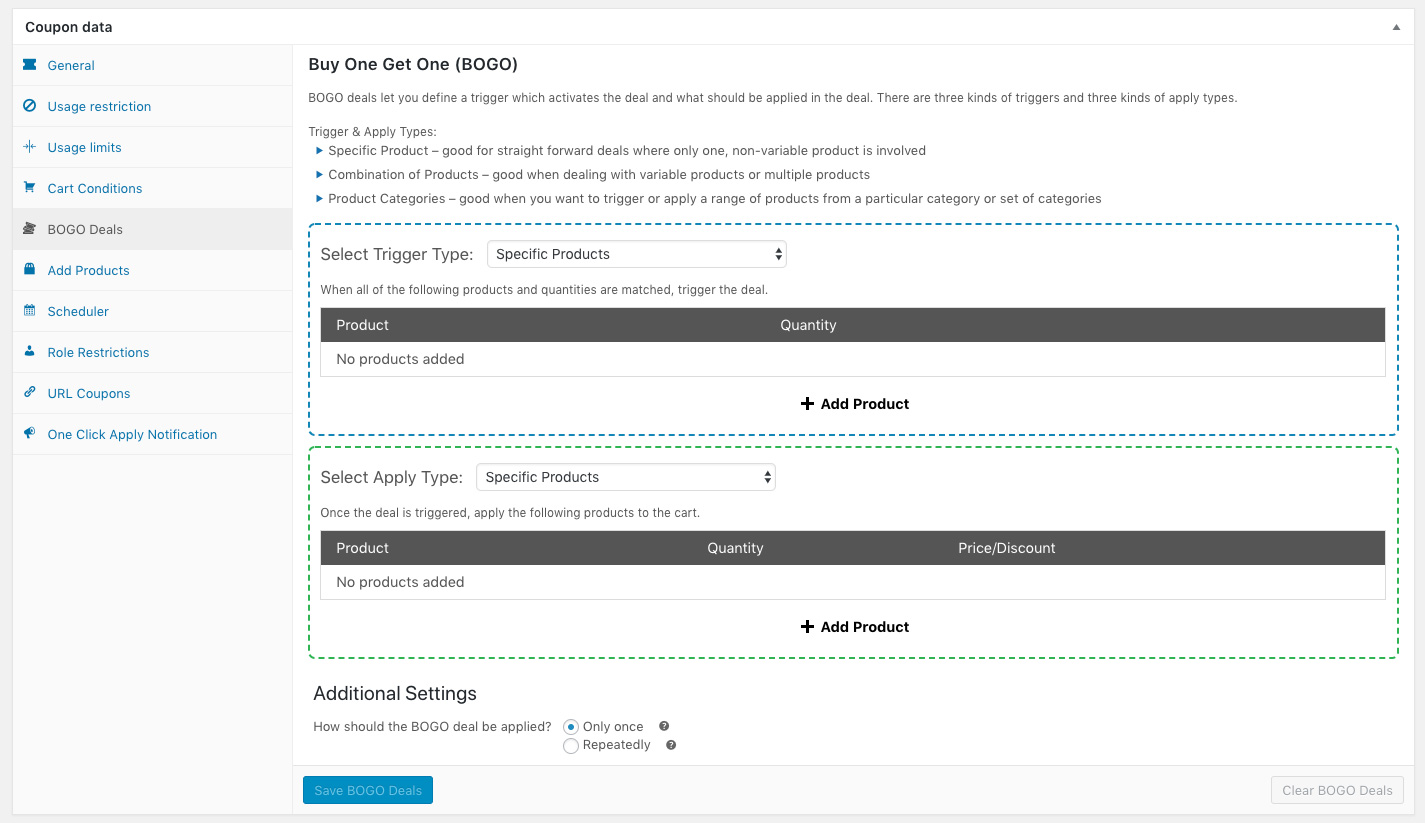Click help icon next to Only once

[664, 727]
